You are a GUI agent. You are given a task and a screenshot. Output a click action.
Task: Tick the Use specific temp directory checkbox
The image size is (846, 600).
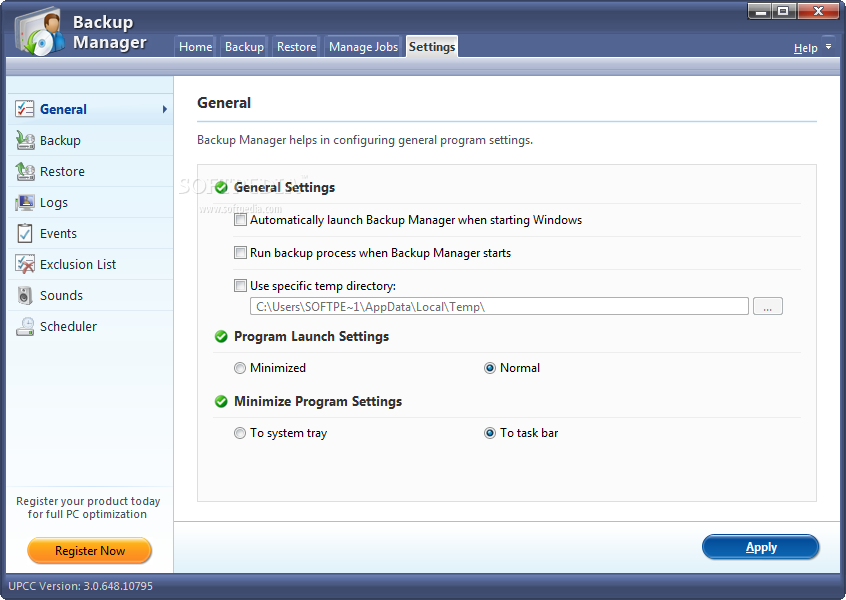click(240, 285)
